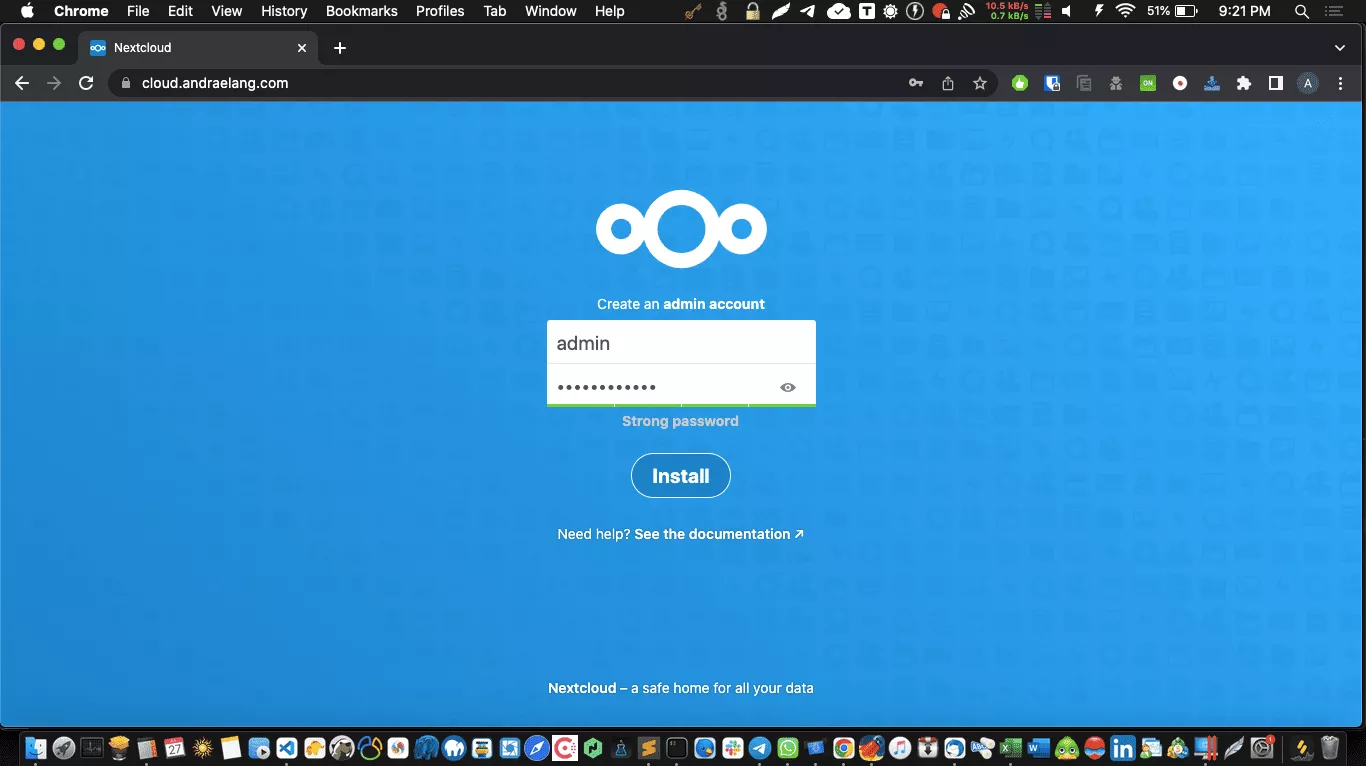This screenshot has height=766, width=1366.
Task: Open the Help menu
Action: pos(610,11)
